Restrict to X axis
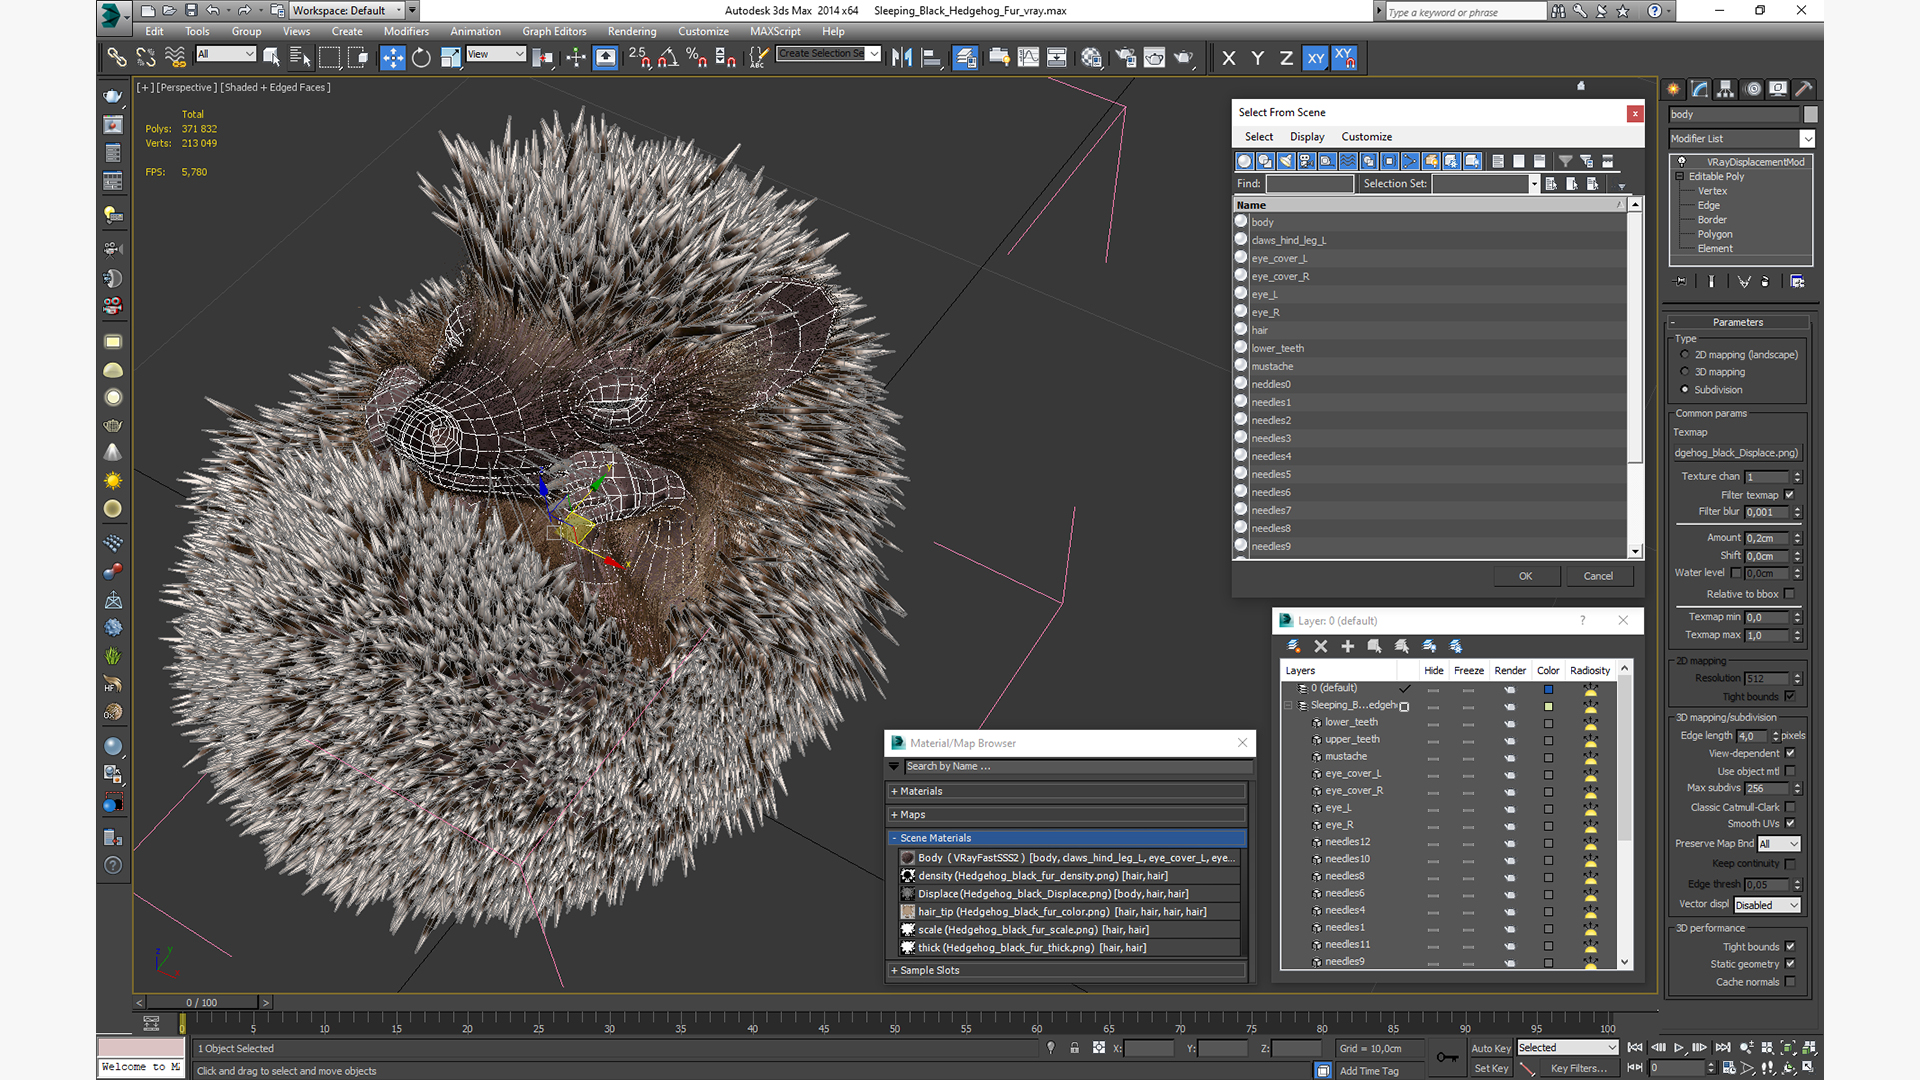This screenshot has width=1920, height=1080. (1229, 58)
